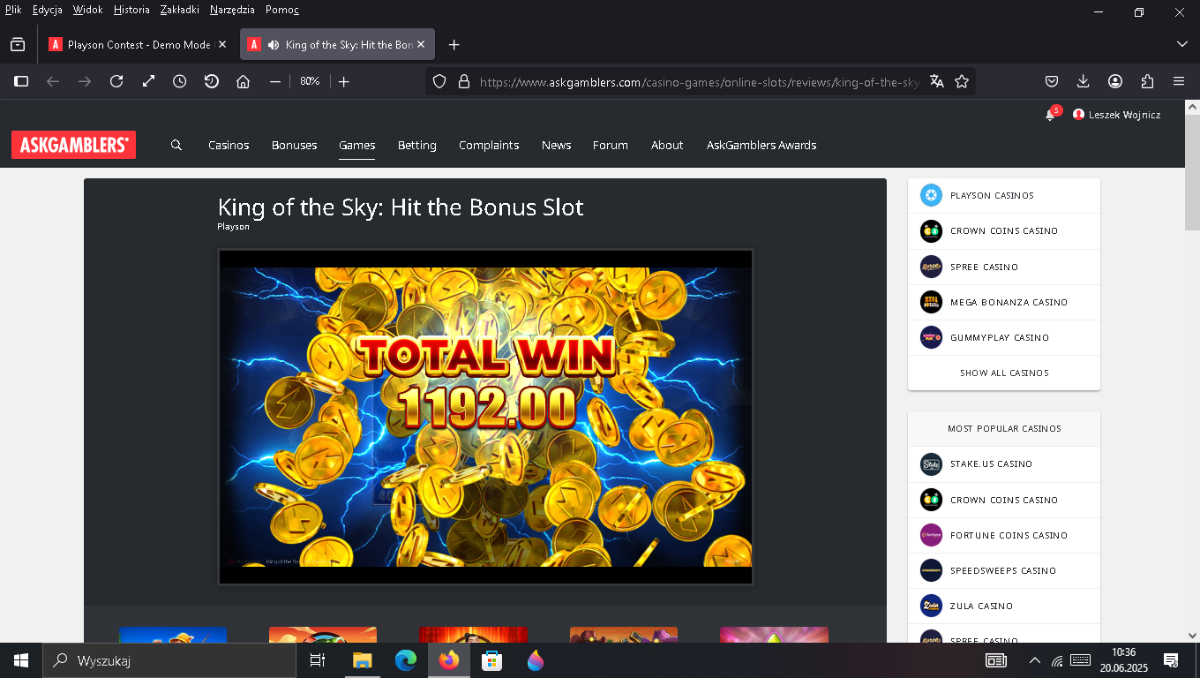The image size is (1200, 678).
Task: Close the King of the Sky tab
Action: click(x=421, y=45)
